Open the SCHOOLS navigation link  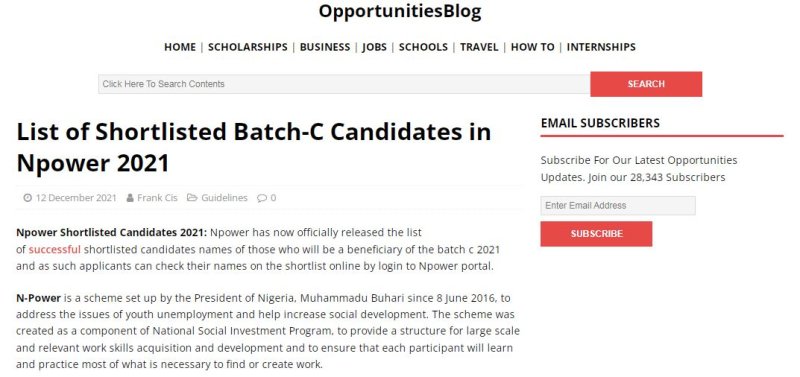(423, 47)
